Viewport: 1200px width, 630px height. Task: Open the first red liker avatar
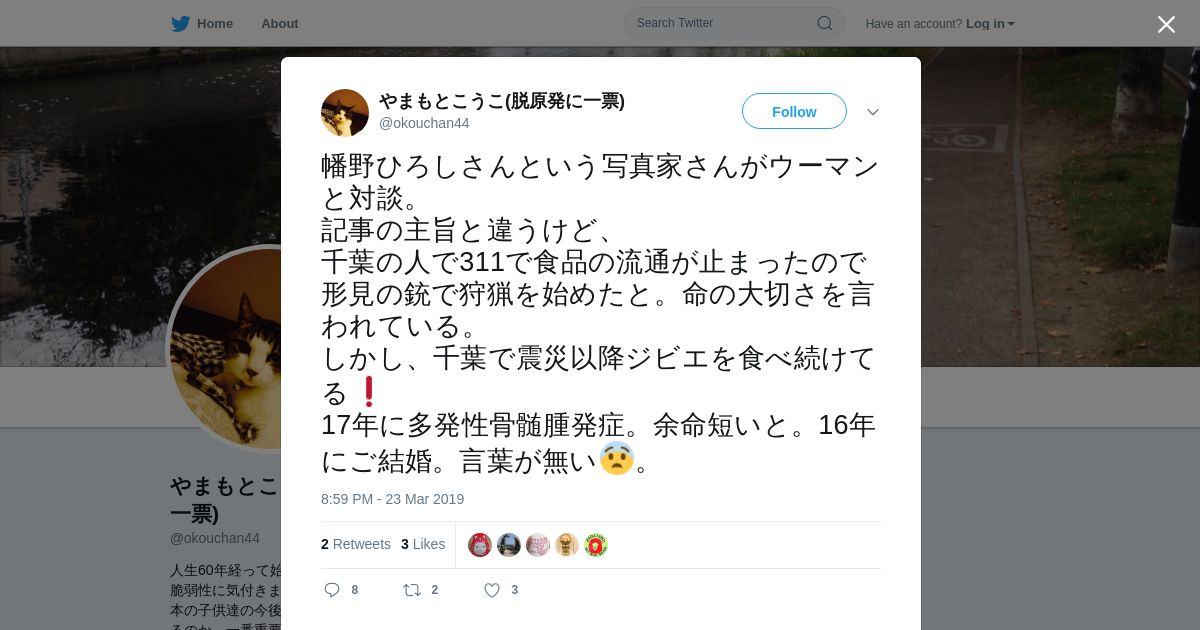pyautogui.click(x=480, y=545)
